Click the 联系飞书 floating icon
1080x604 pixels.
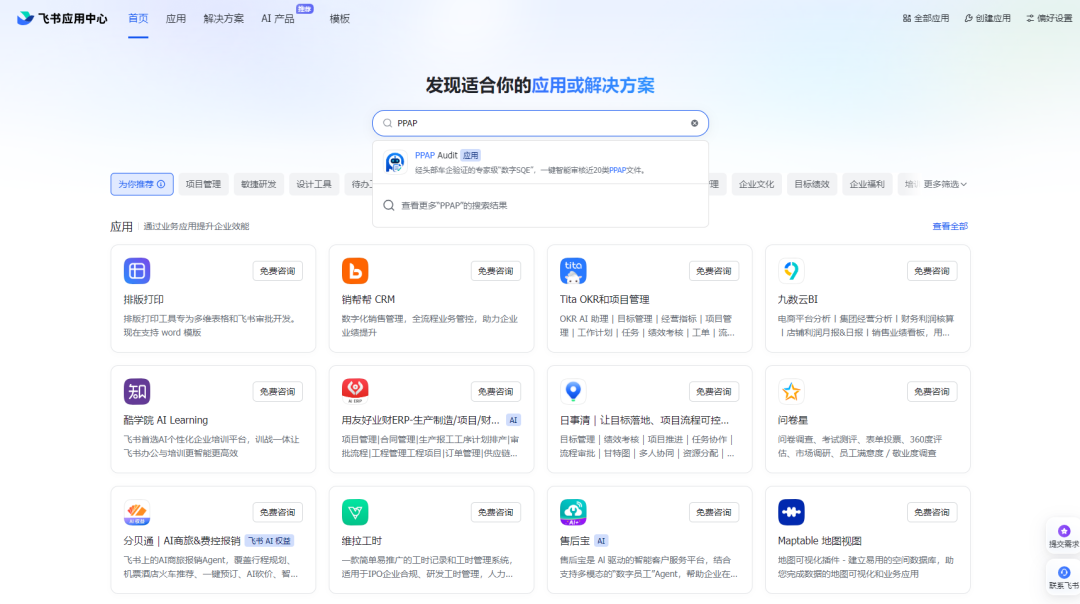1064,572
